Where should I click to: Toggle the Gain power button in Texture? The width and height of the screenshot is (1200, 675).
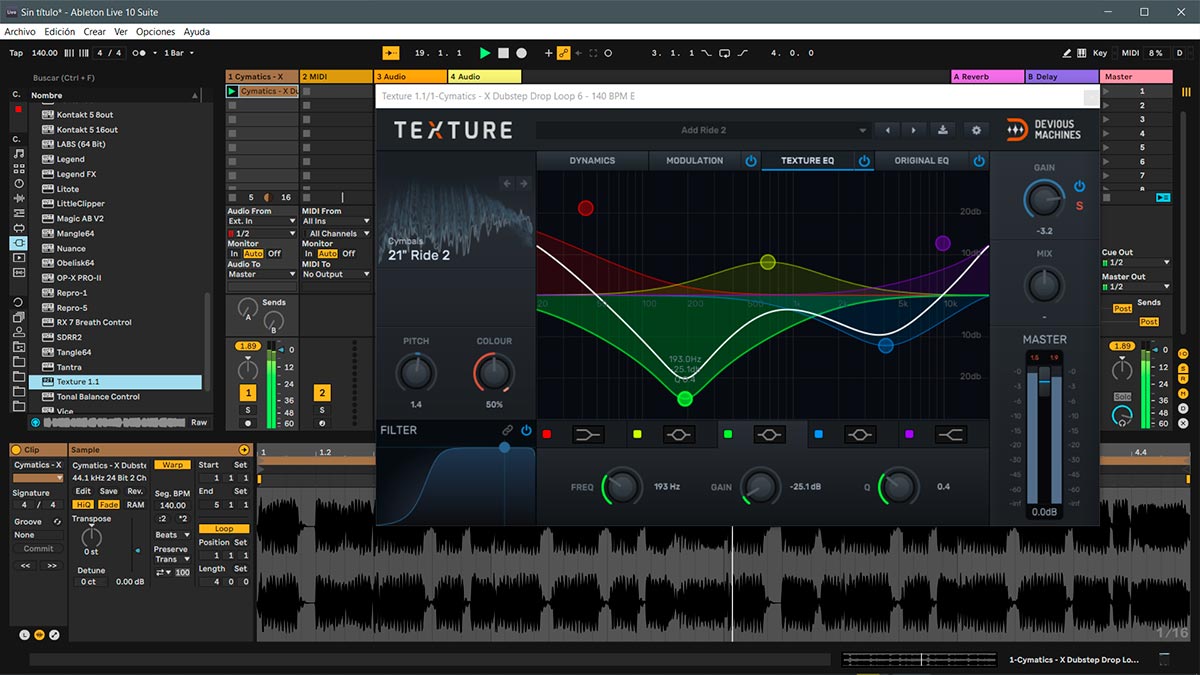pos(1079,186)
